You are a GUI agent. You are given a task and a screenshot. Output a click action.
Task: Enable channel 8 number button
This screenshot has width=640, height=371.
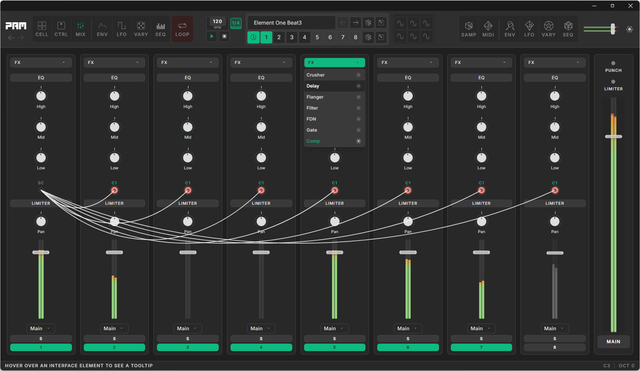click(x=555, y=347)
